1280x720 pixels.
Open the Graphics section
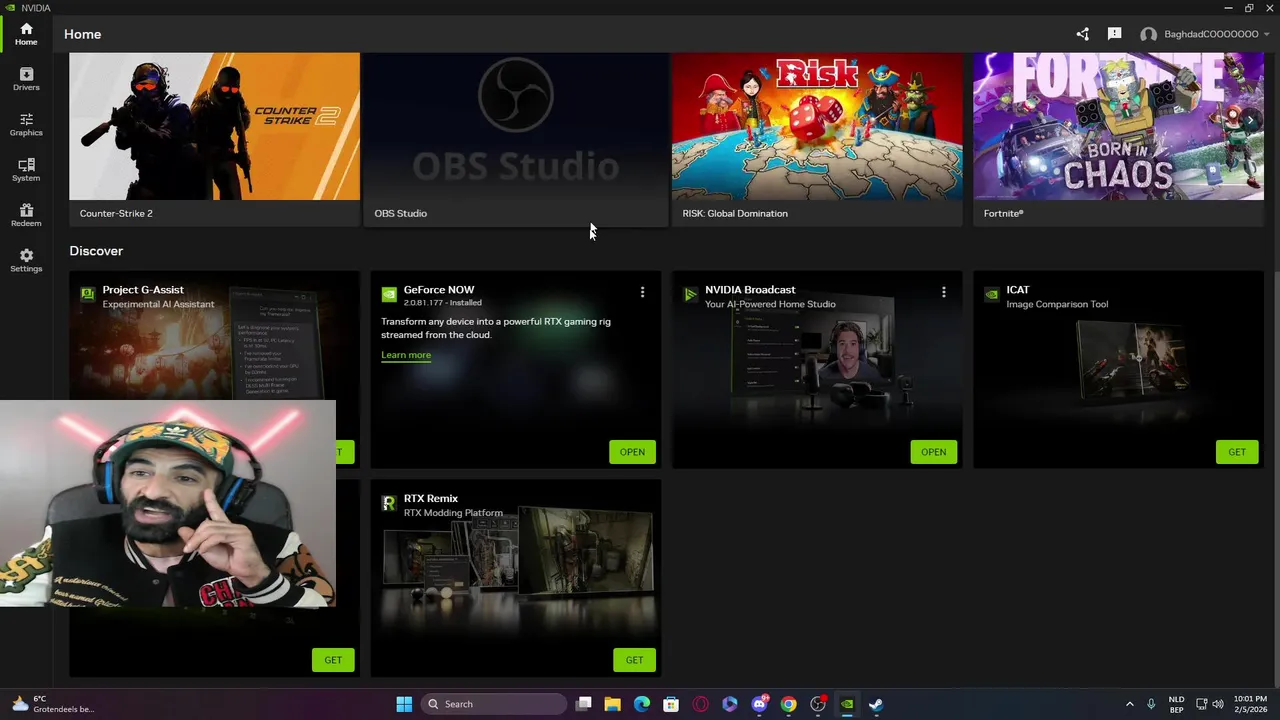point(26,124)
